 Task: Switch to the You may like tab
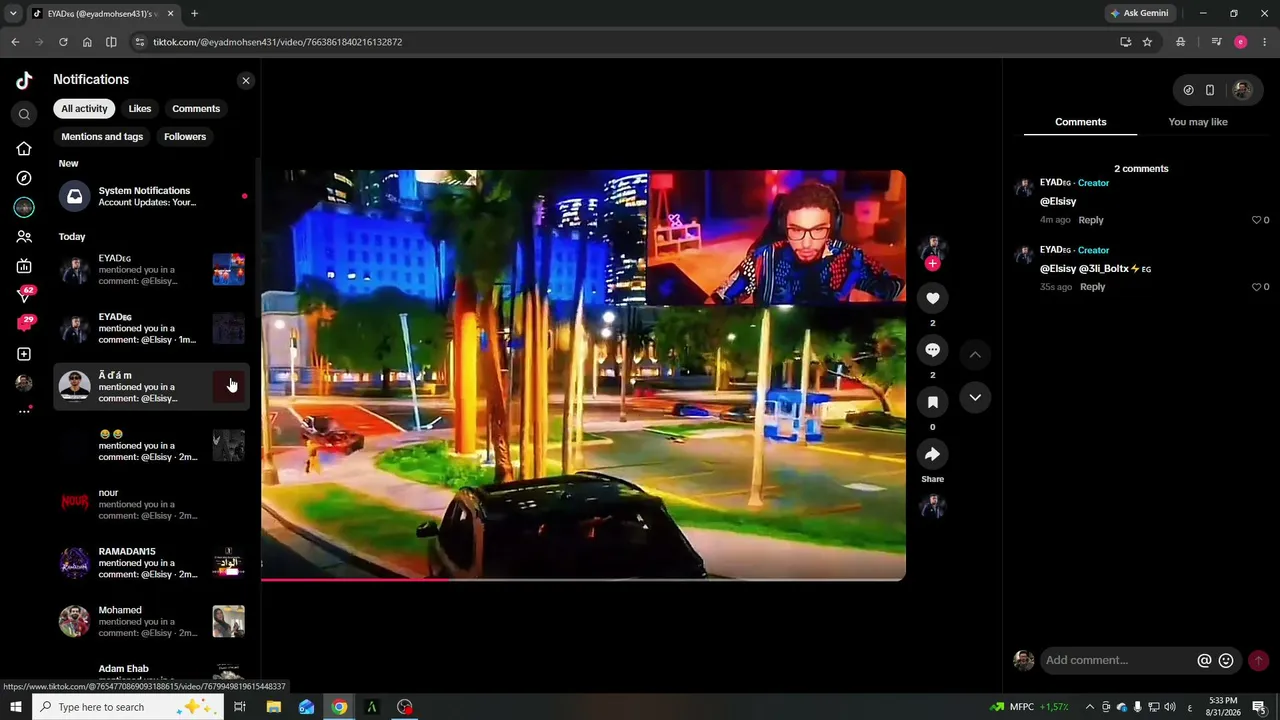pos(1198,122)
